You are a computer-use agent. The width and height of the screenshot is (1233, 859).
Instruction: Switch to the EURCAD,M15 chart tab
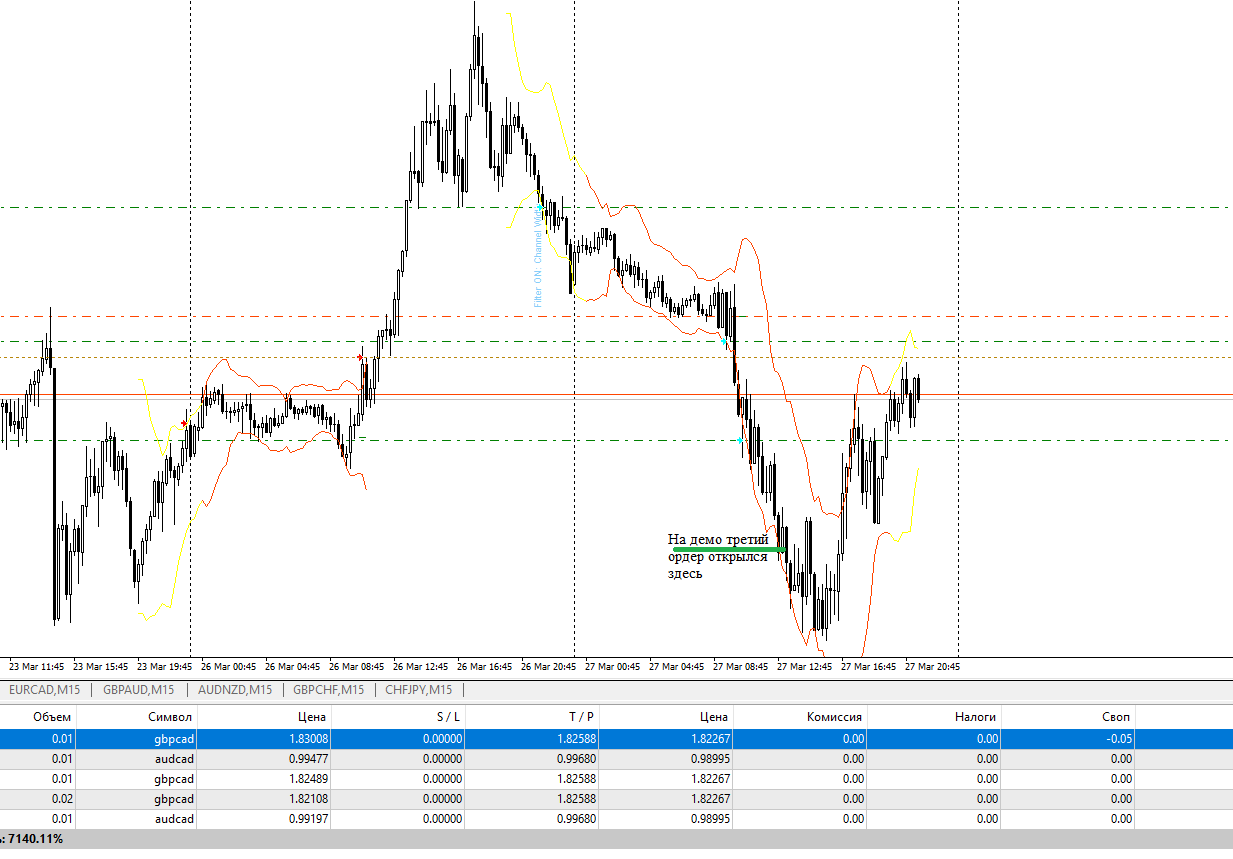[45, 689]
